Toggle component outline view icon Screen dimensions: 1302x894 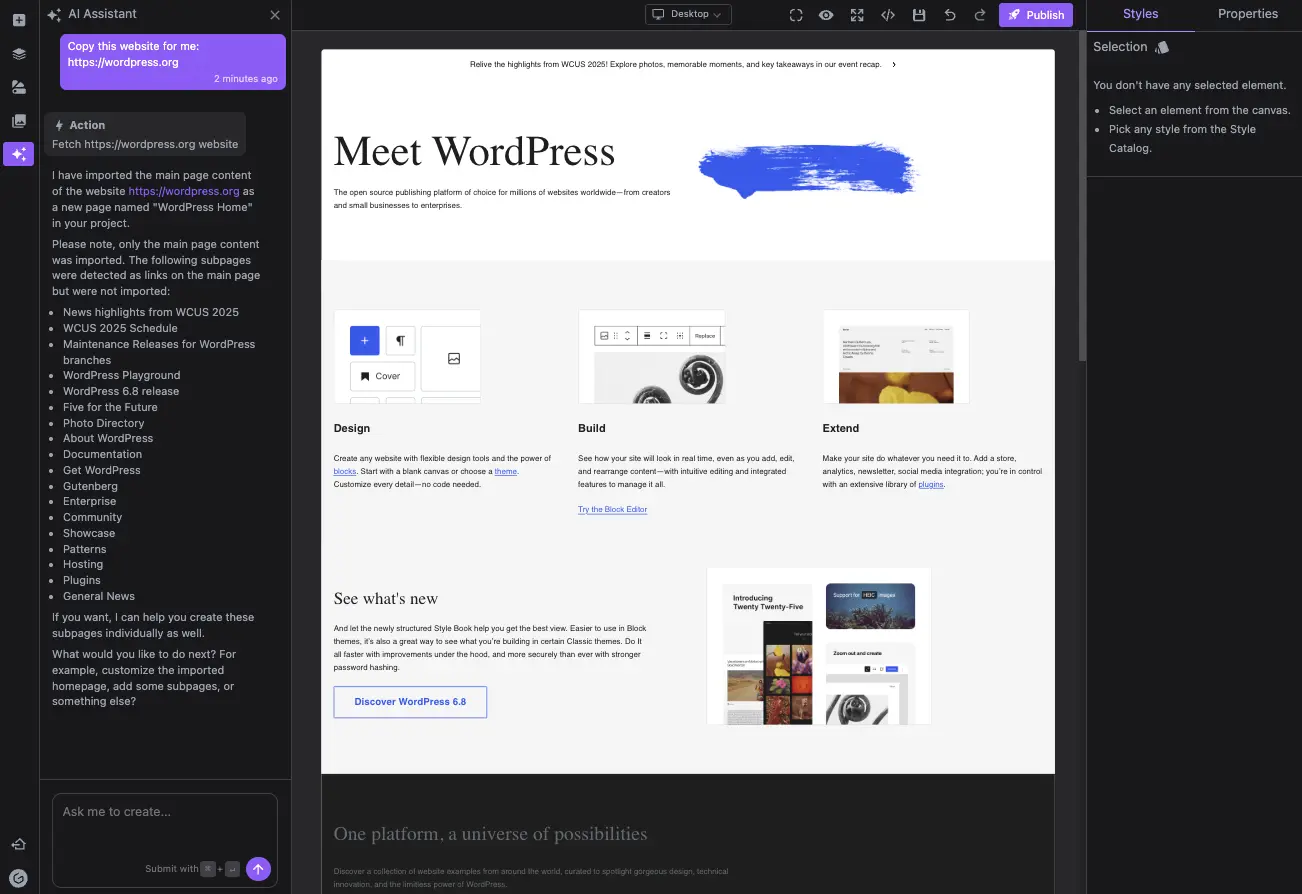(x=796, y=15)
